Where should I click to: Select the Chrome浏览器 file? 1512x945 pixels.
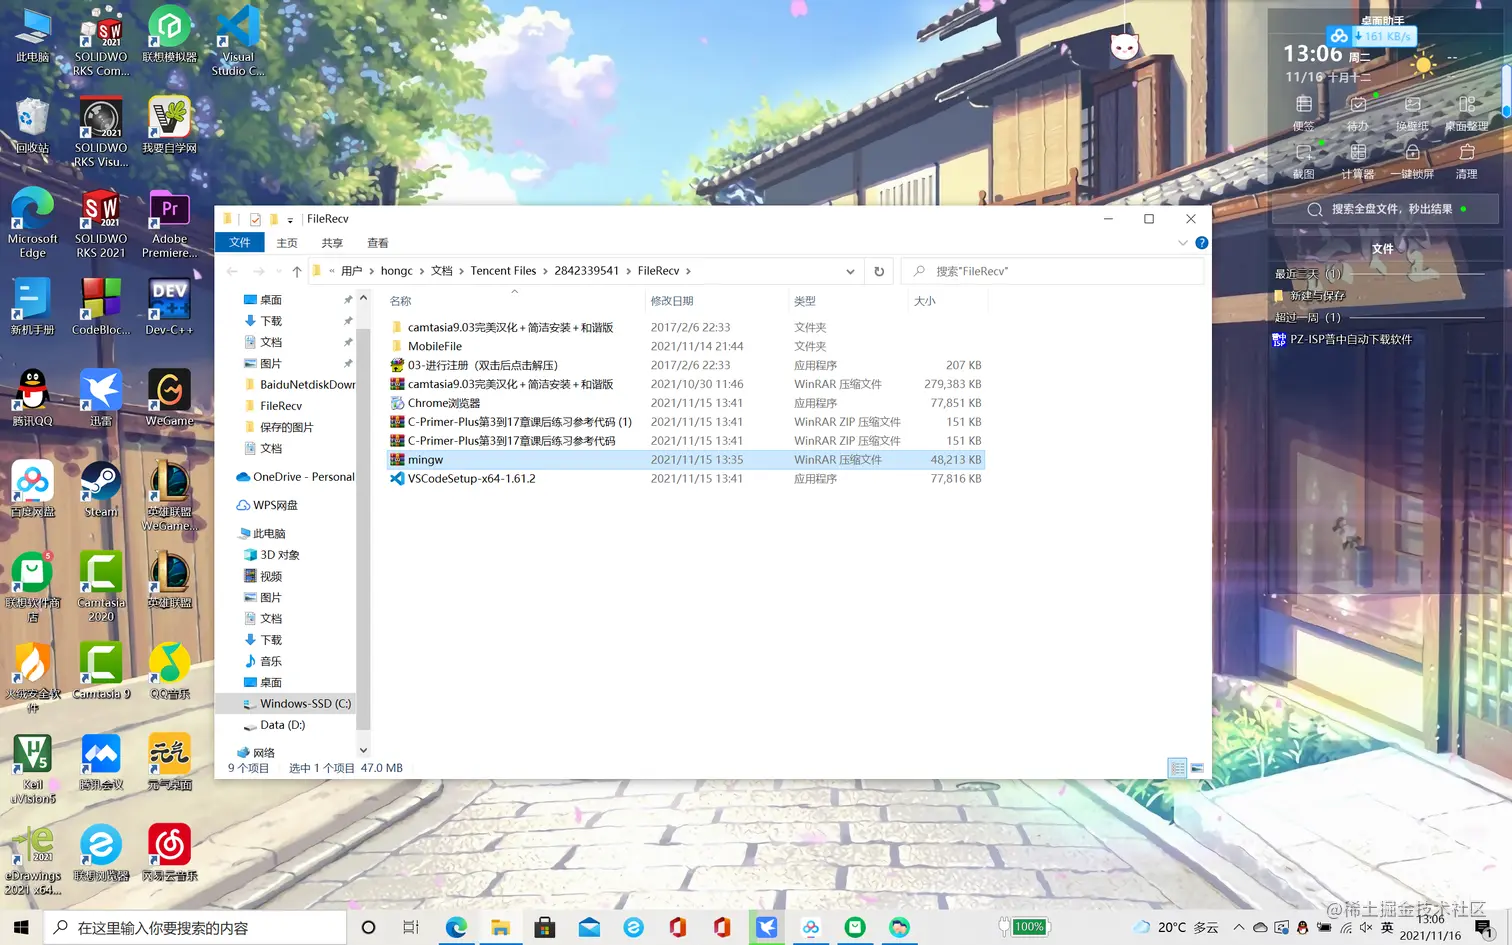click(686, 403)
